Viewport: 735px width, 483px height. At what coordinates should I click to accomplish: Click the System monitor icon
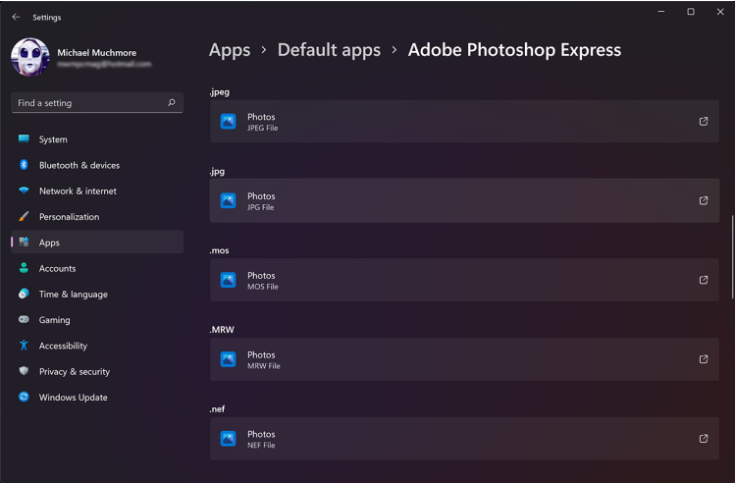23,138
